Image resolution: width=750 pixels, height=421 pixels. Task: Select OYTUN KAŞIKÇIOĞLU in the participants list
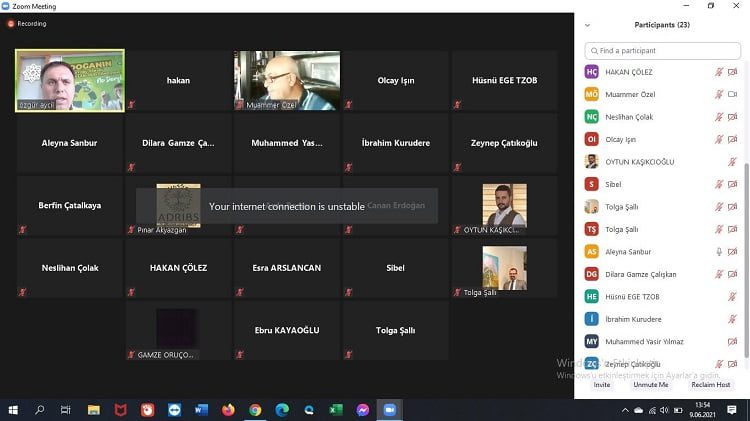640,162
